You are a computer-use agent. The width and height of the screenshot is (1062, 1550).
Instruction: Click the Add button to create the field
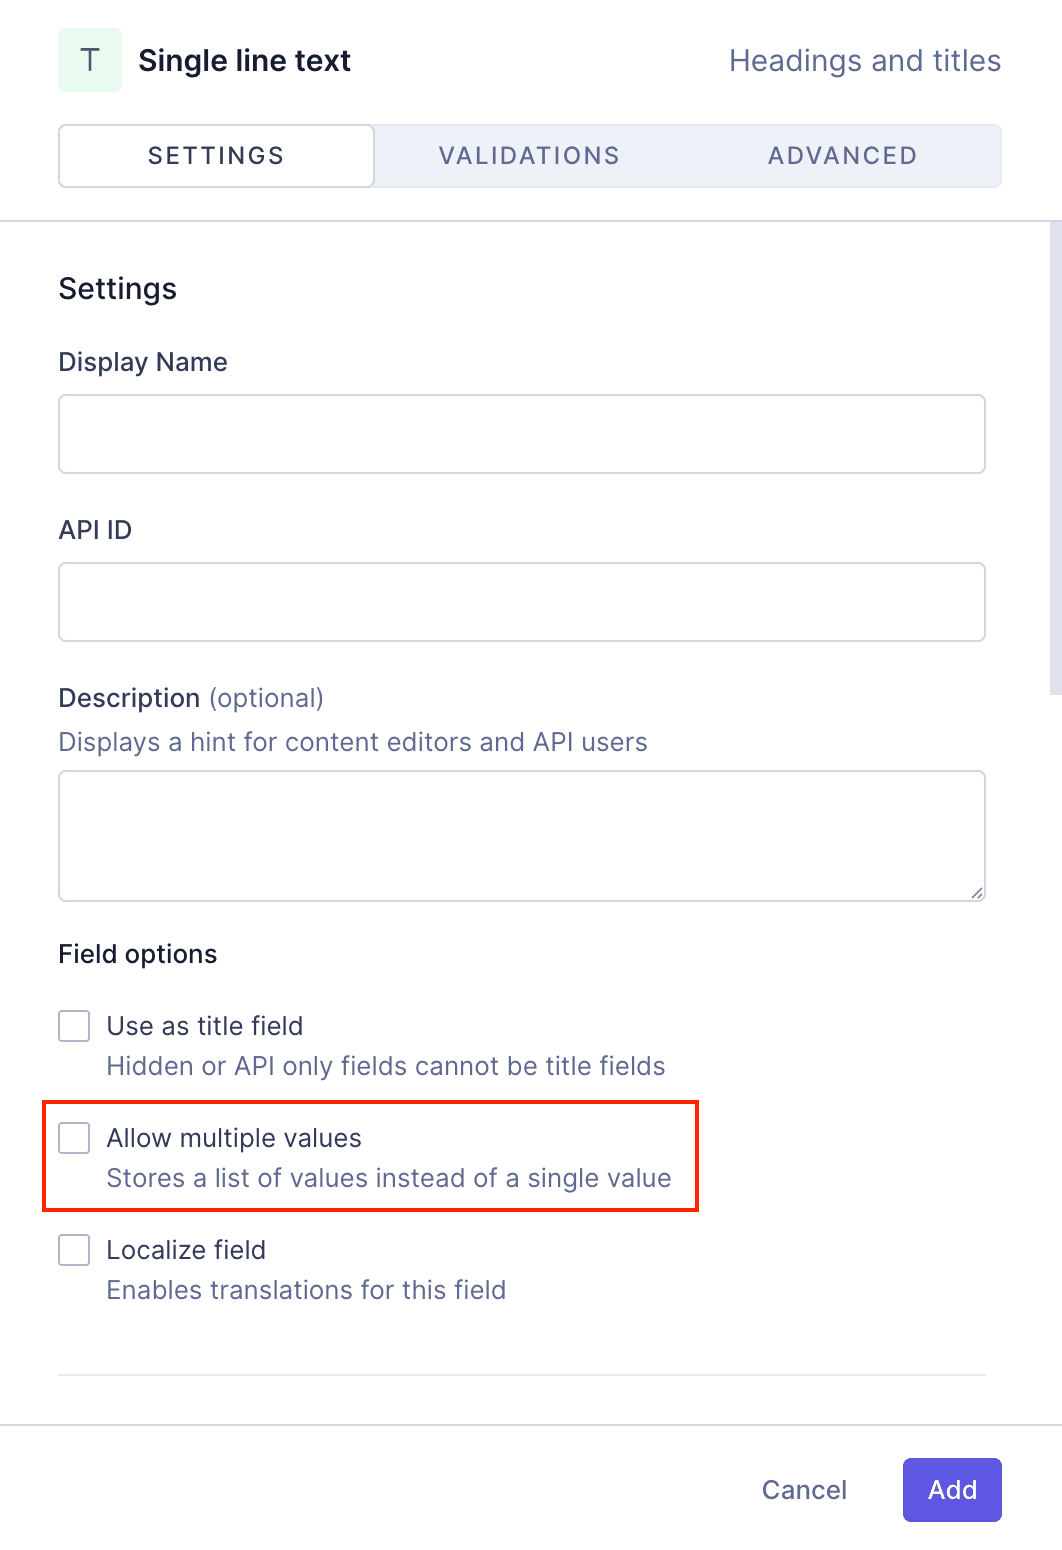pos(951,1490)
